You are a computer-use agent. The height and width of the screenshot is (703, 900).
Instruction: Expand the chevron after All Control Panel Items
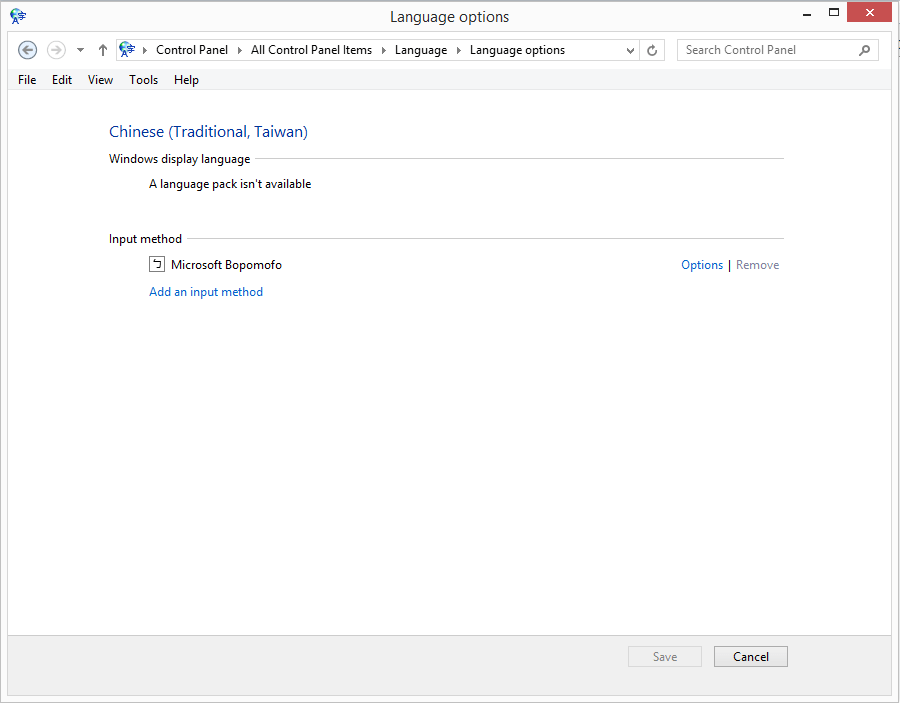[383, 51]
